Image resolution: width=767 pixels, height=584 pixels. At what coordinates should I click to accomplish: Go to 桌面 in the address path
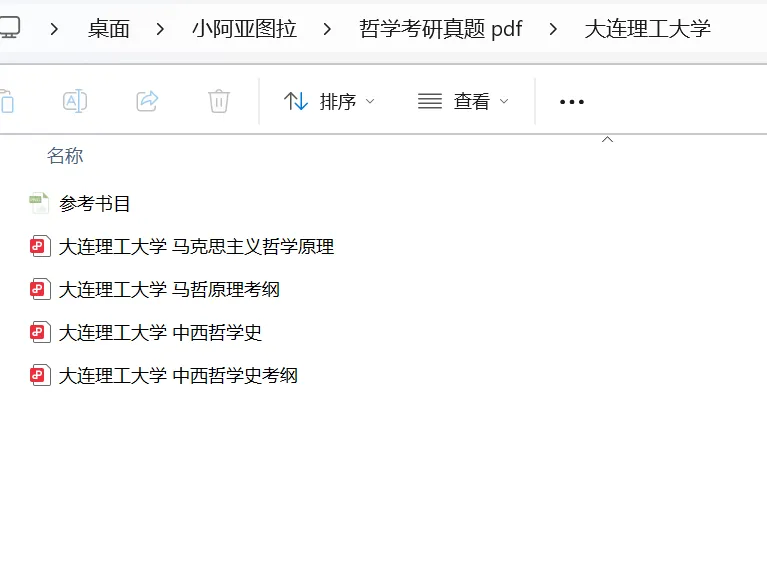109,29
